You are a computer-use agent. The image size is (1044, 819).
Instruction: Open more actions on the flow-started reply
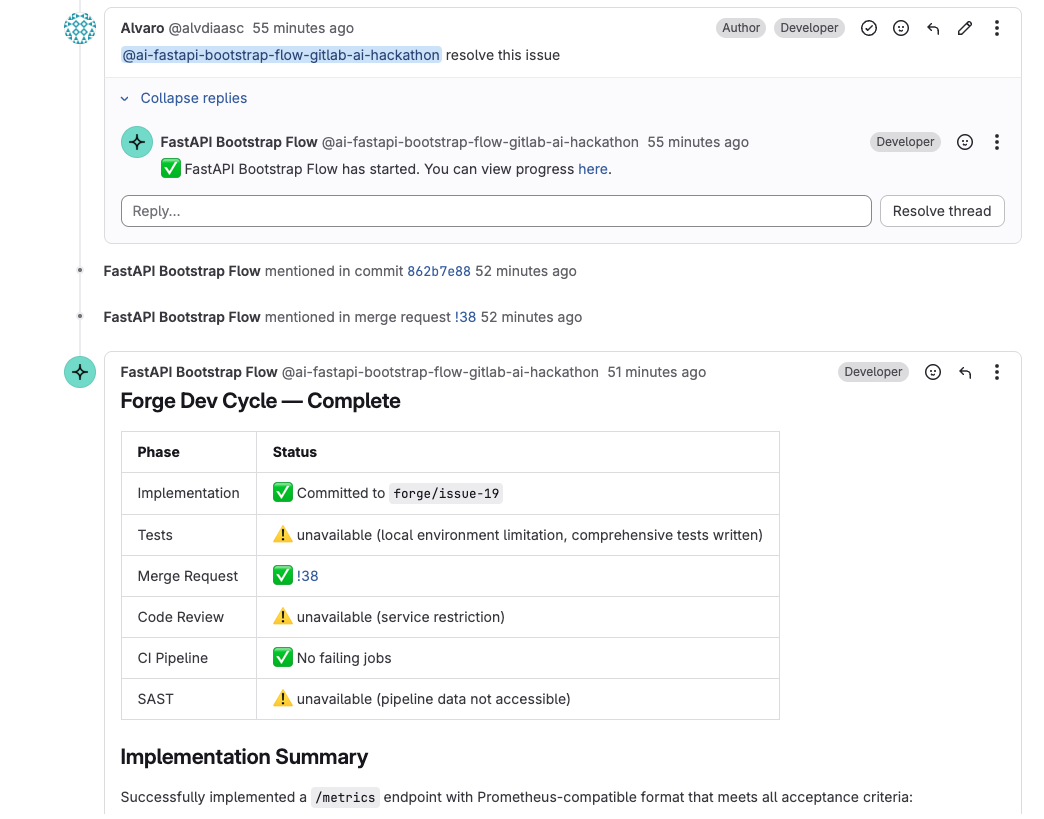point(997,142)
